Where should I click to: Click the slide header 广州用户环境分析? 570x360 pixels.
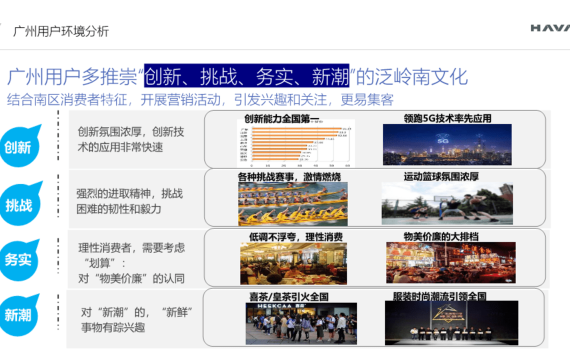click(x=61, y=31)
